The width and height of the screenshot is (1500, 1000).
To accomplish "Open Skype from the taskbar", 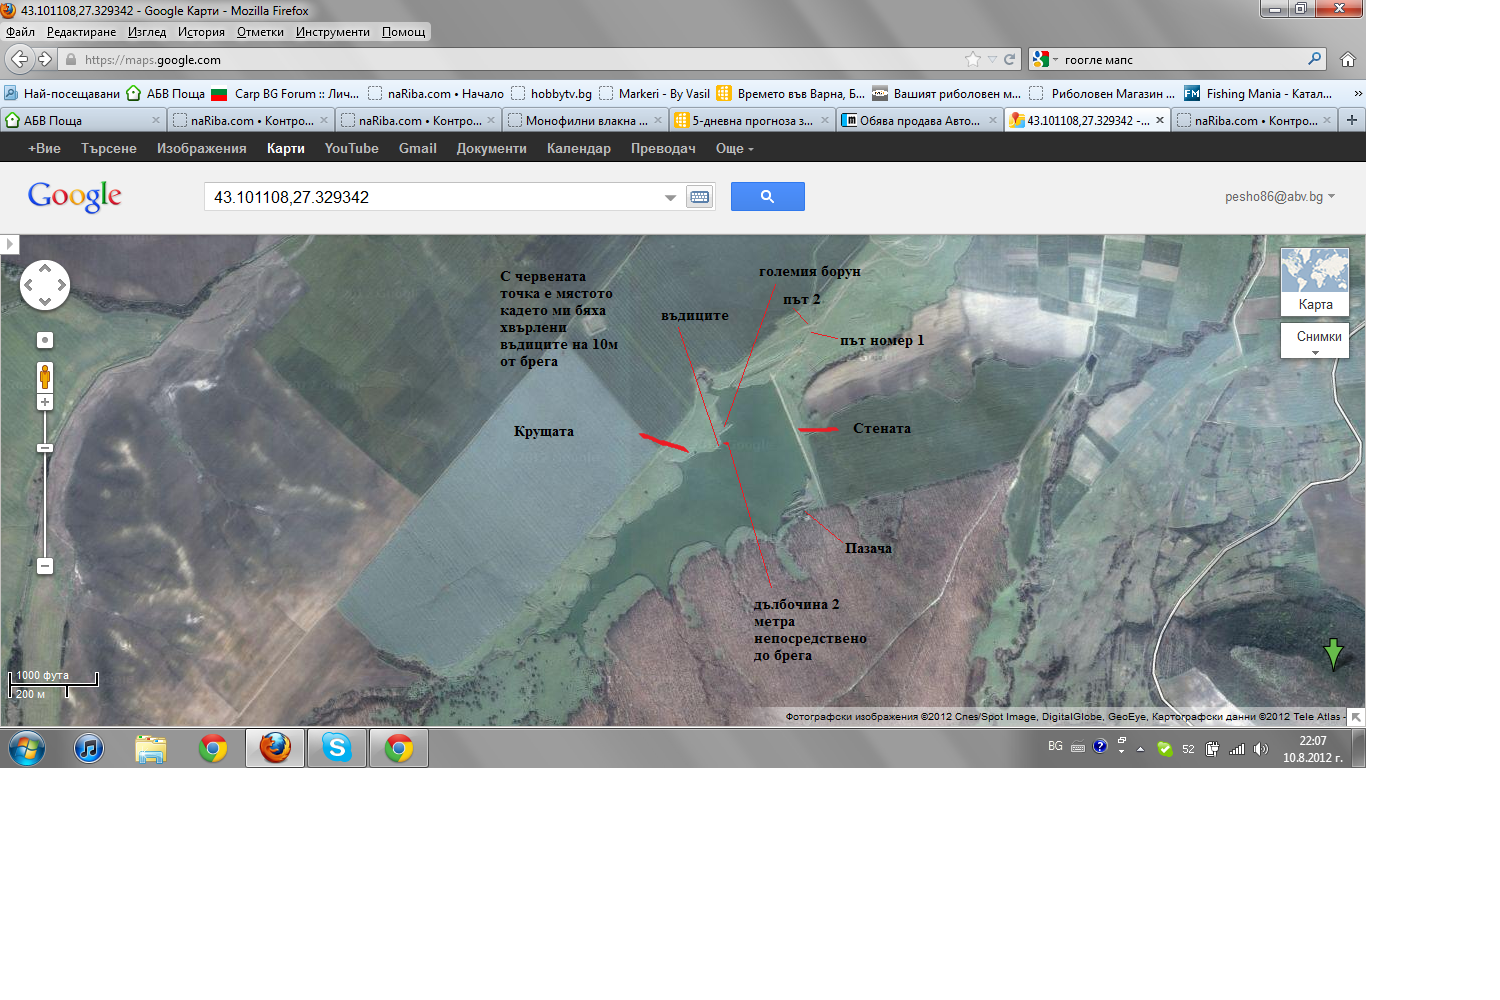I will [x=337, y=748].
